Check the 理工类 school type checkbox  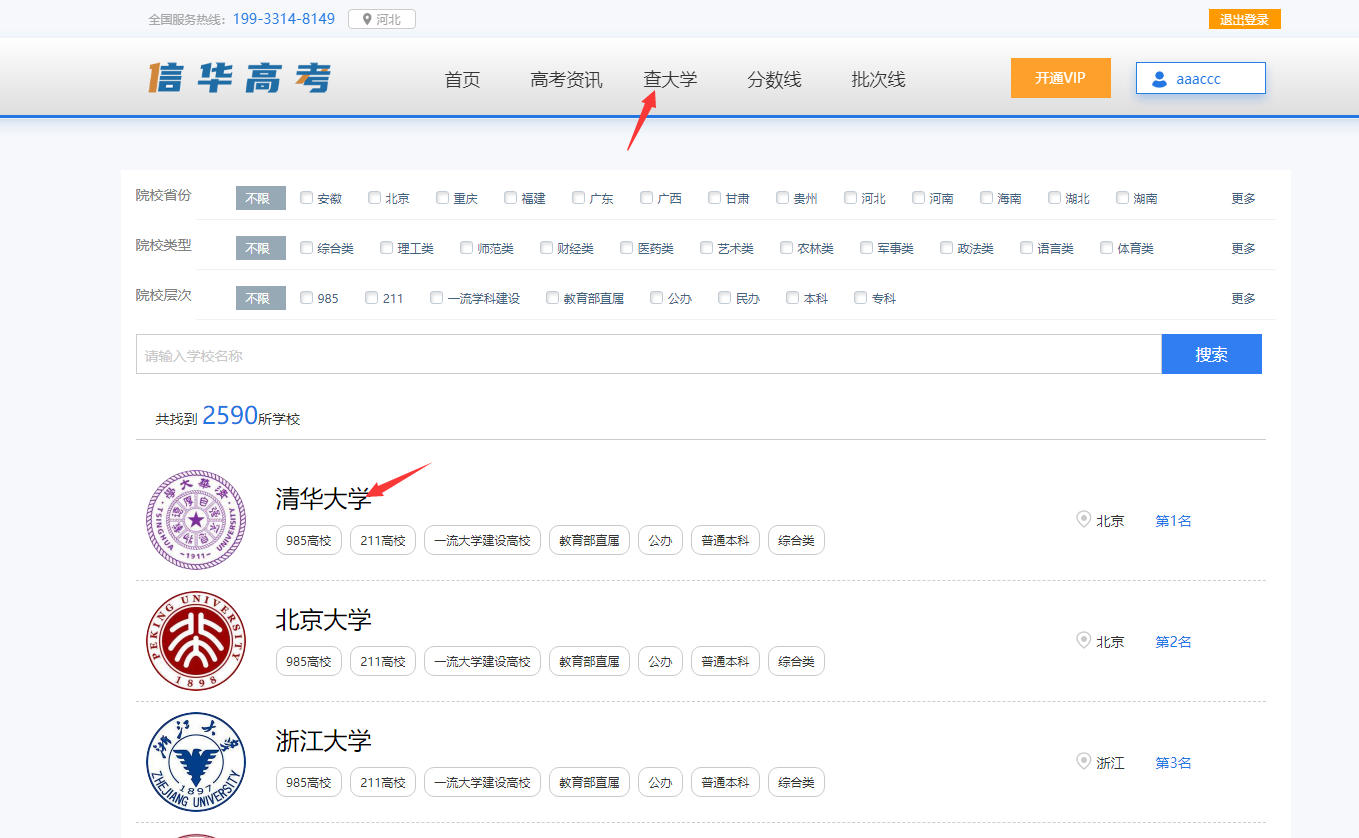click(387, 248)
